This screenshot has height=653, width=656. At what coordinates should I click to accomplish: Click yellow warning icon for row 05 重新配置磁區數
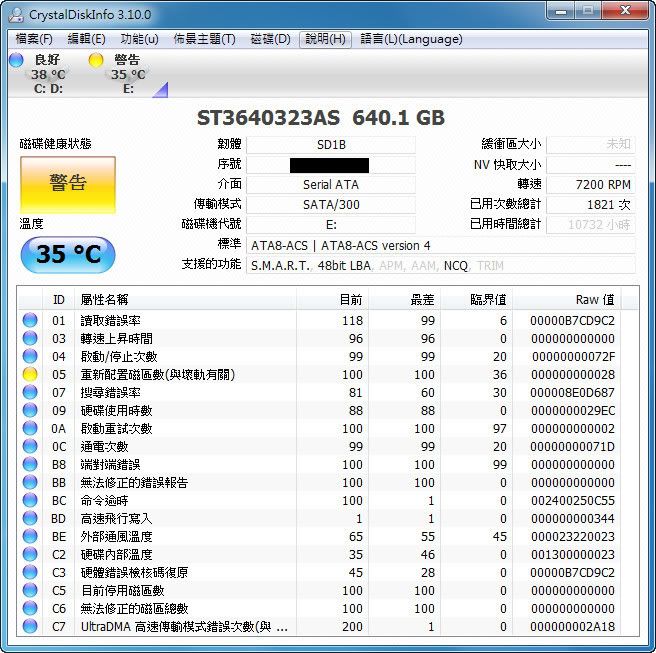click(x=30, y=374)
